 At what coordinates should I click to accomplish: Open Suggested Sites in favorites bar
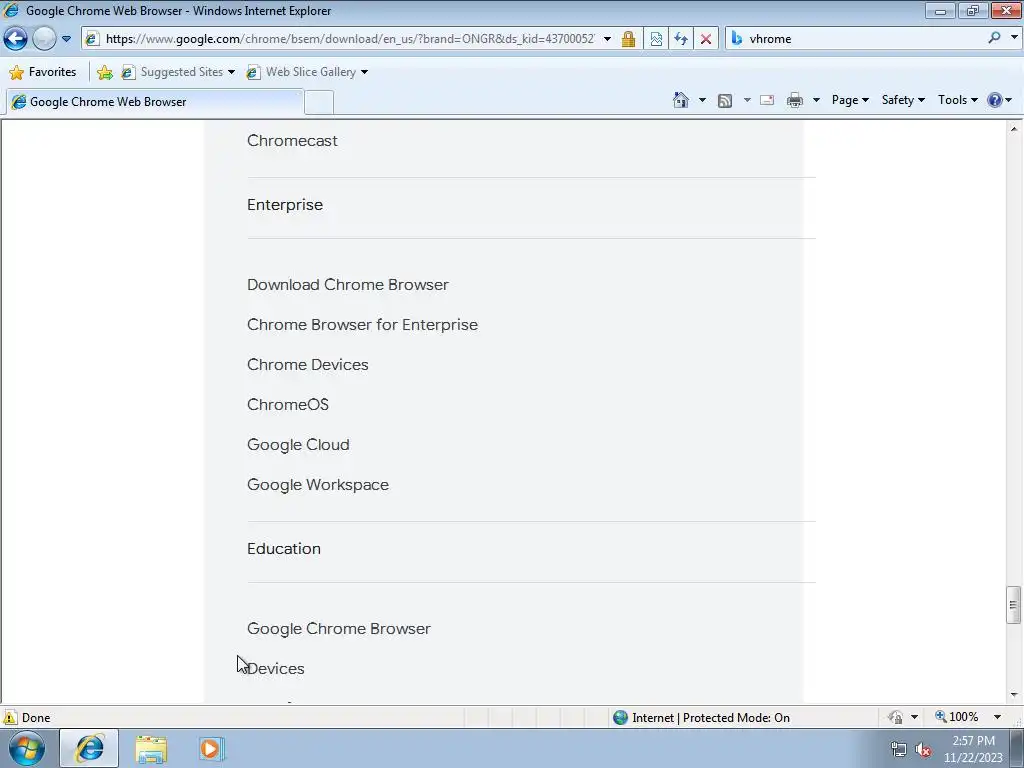(178, 72)
